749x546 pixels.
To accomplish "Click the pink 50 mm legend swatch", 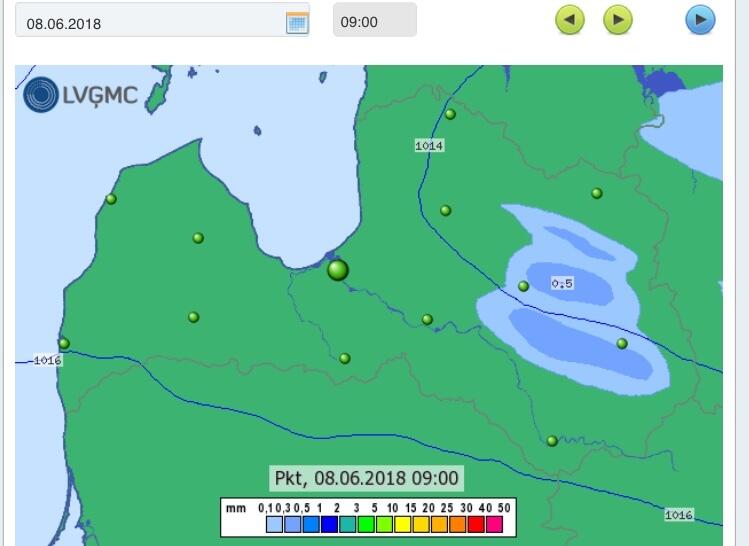I will pos(494,525).
